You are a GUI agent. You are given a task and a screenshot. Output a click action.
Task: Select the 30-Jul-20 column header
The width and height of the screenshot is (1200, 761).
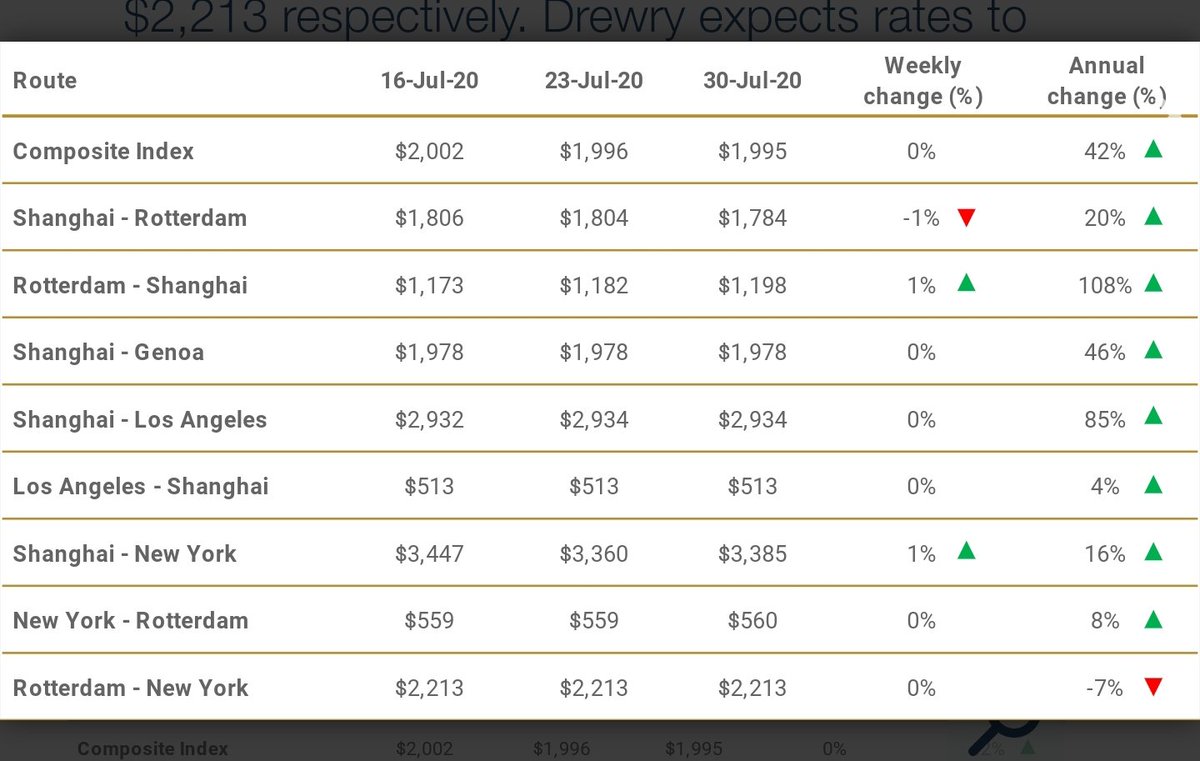click(752, 81)
